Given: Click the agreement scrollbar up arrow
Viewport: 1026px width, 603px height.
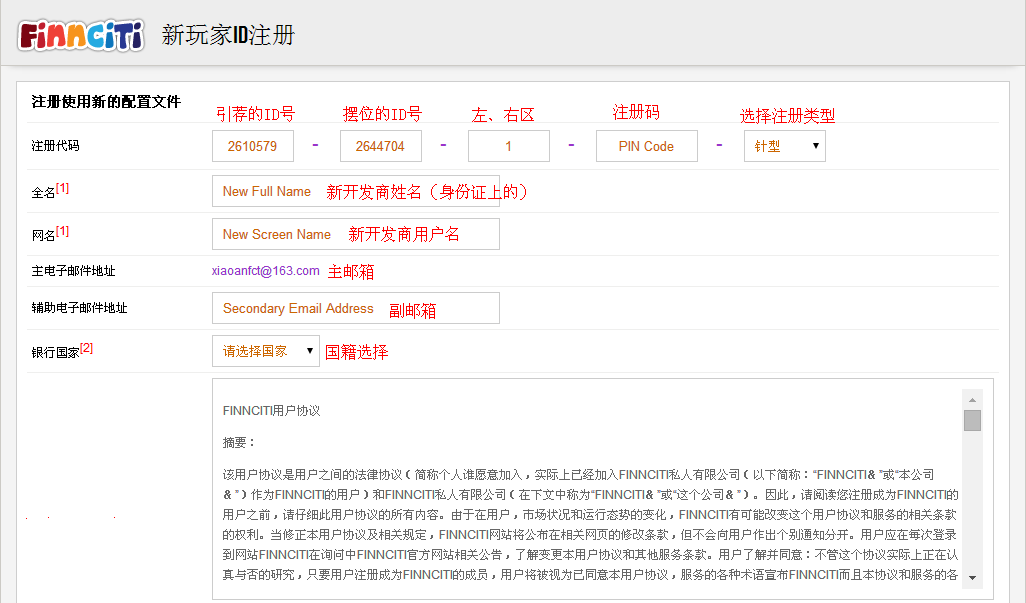Looking at the screenshot, I should click(x=972, y=400).
